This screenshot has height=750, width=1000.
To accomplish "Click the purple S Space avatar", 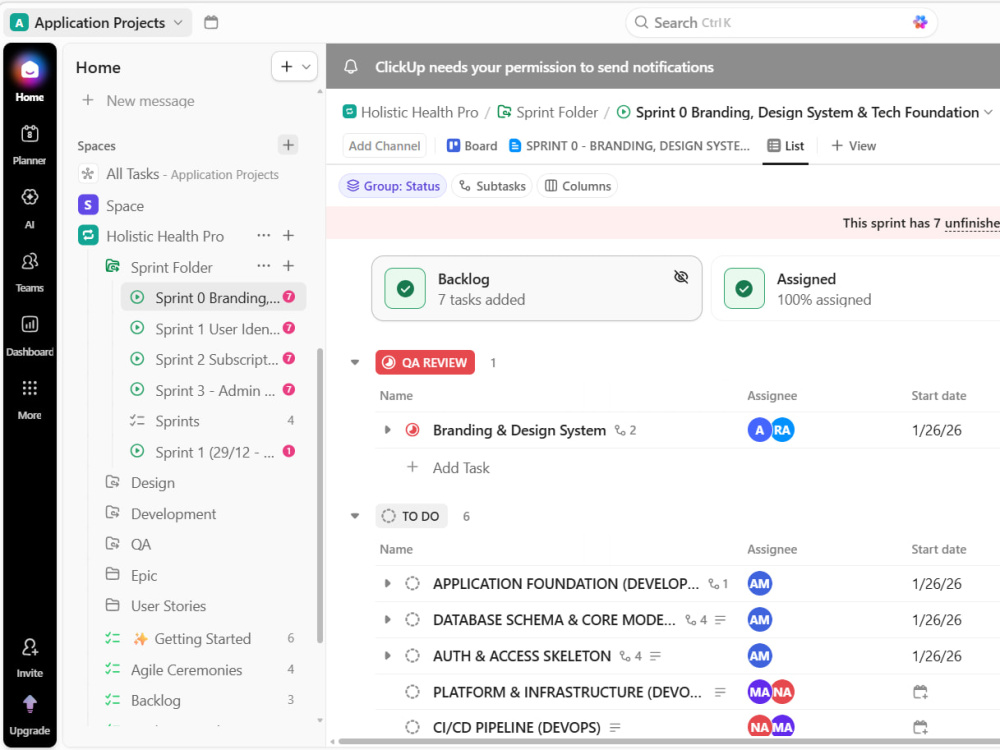I will (x=88, y=205).
